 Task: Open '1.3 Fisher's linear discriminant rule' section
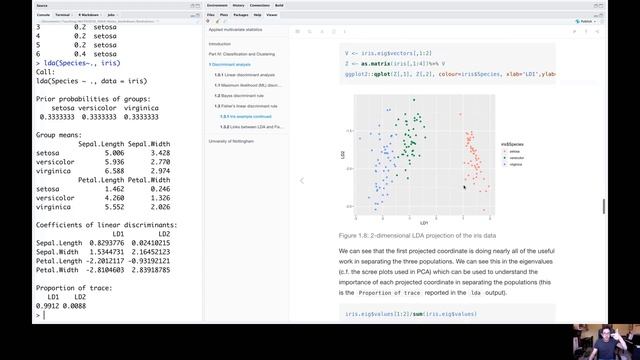246,106
